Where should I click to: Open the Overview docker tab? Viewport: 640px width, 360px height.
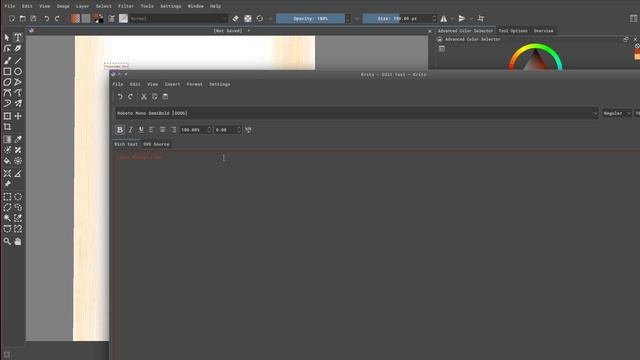click(543, 31)
